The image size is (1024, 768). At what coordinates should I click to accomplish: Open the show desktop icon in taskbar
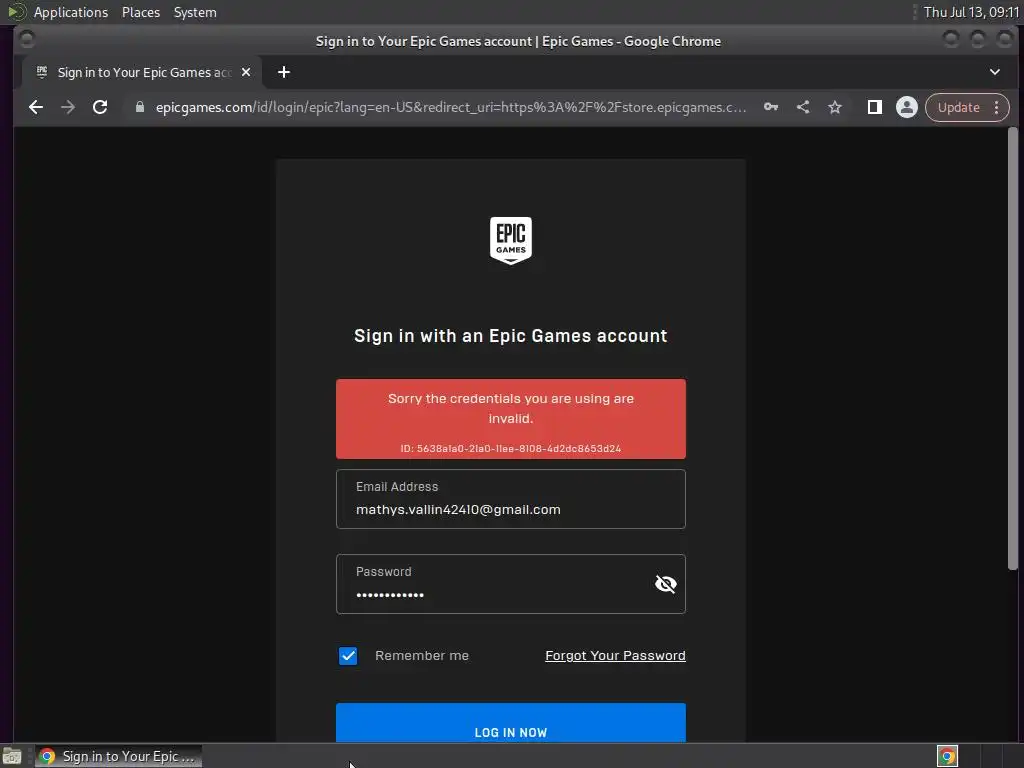(x=12, y=756)
